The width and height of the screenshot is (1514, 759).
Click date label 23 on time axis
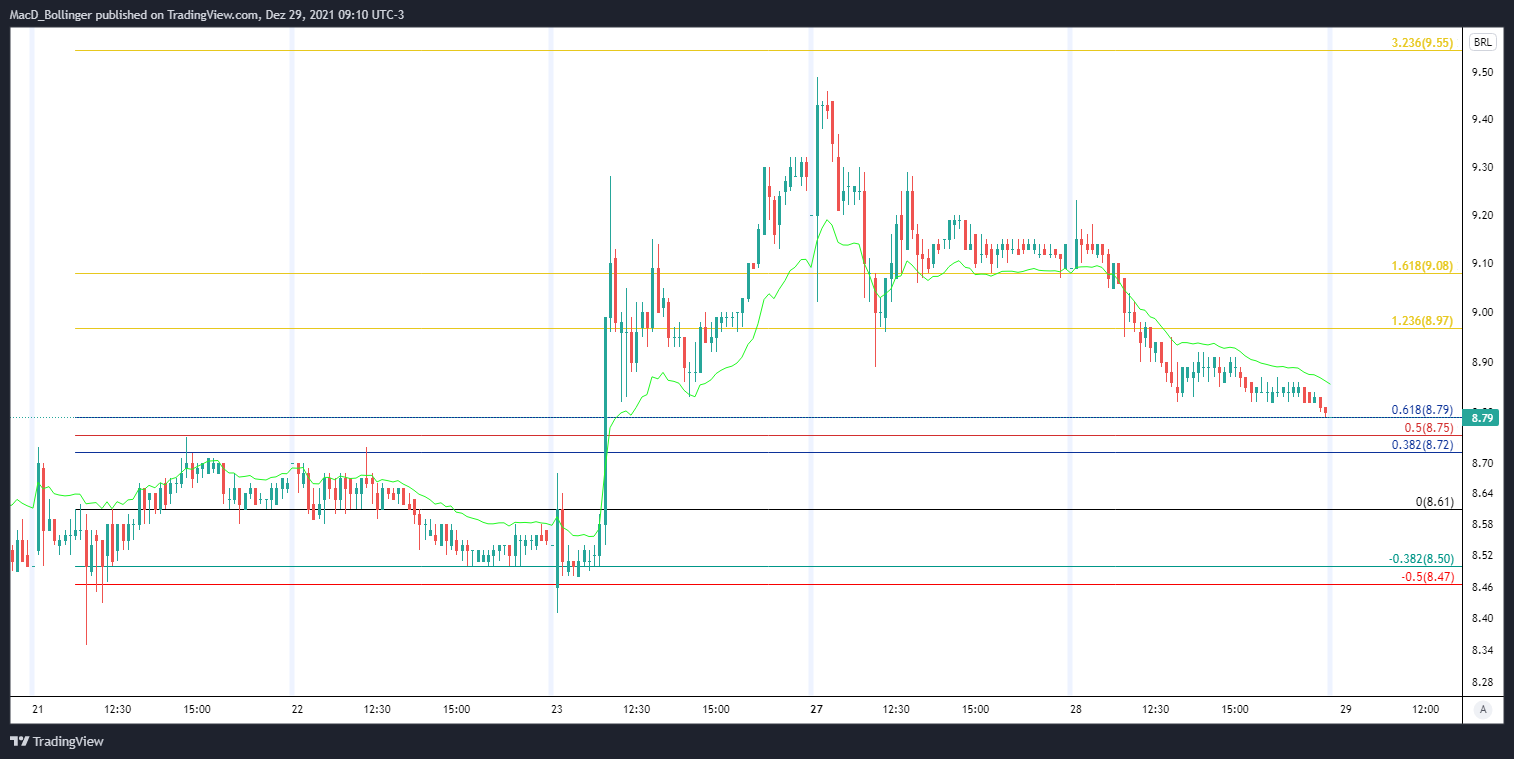[557, 710]
